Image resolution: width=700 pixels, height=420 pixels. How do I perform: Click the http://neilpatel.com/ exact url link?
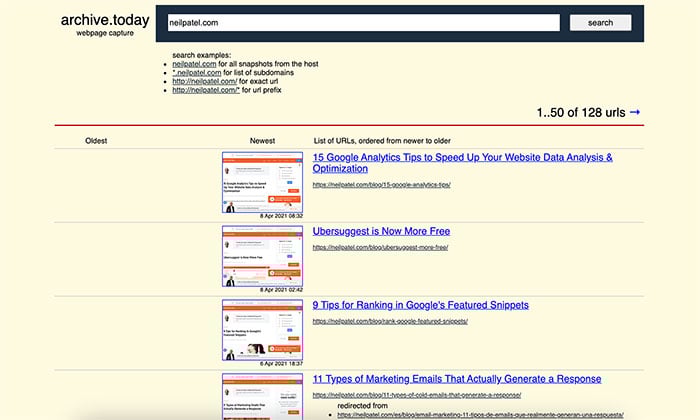click(204, 81)
